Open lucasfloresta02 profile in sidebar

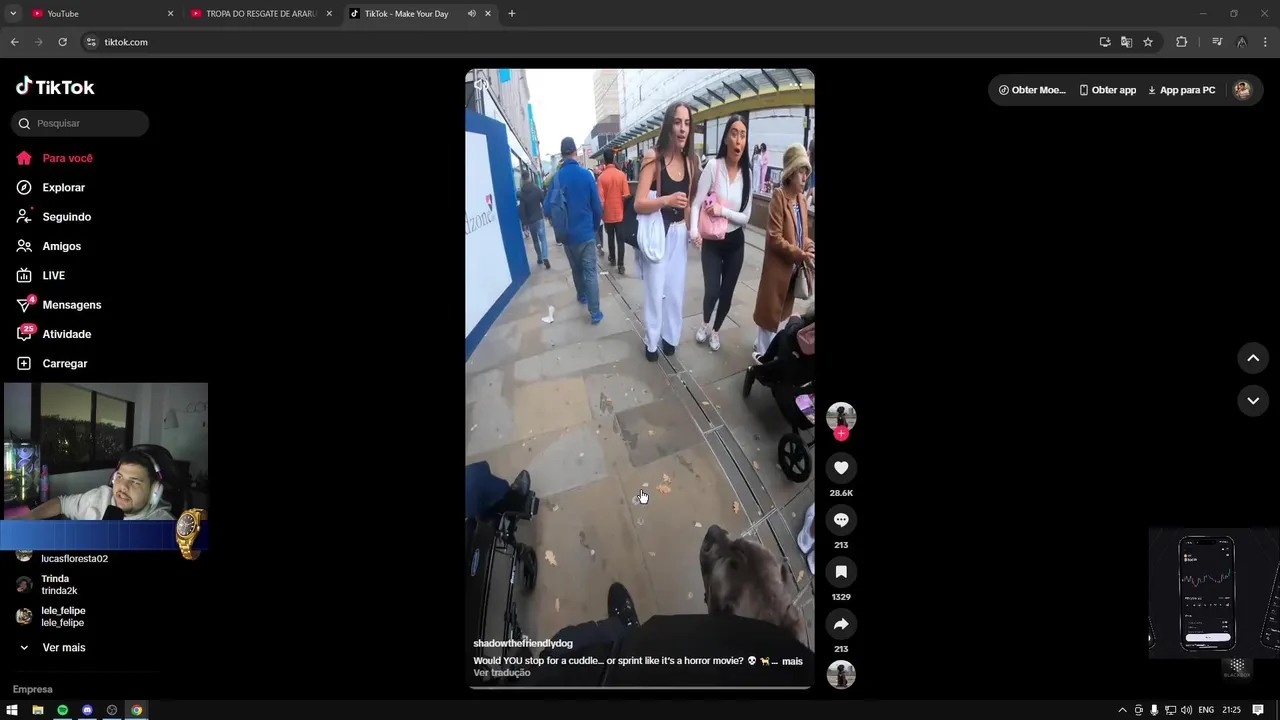(x=74, y=558)
